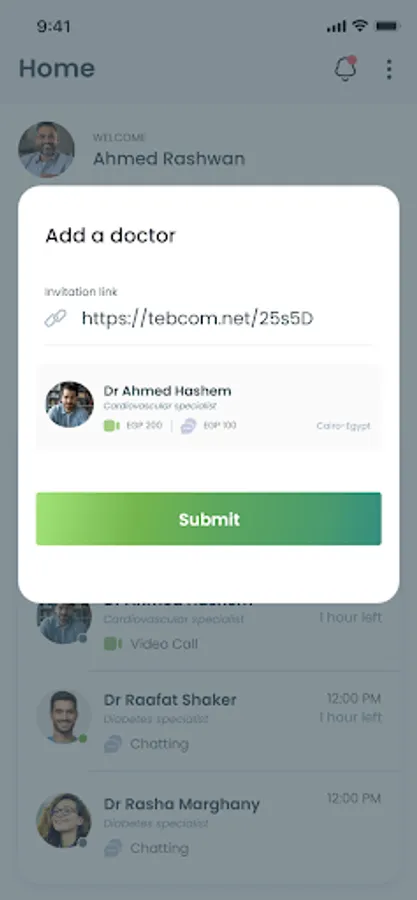The image size is (417, 900).
Task: Tap Ahmed Rashwan's profile avatar
Action: tap(46, 149)
